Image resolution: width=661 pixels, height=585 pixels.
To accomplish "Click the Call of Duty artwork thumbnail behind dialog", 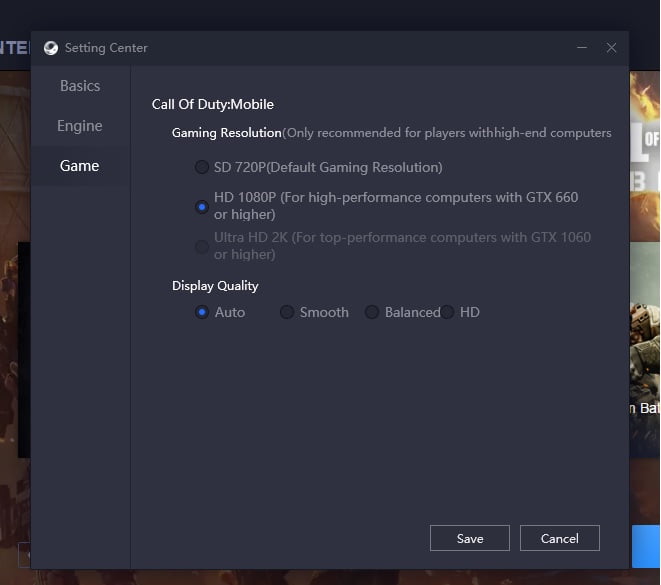I will point(645,156).
